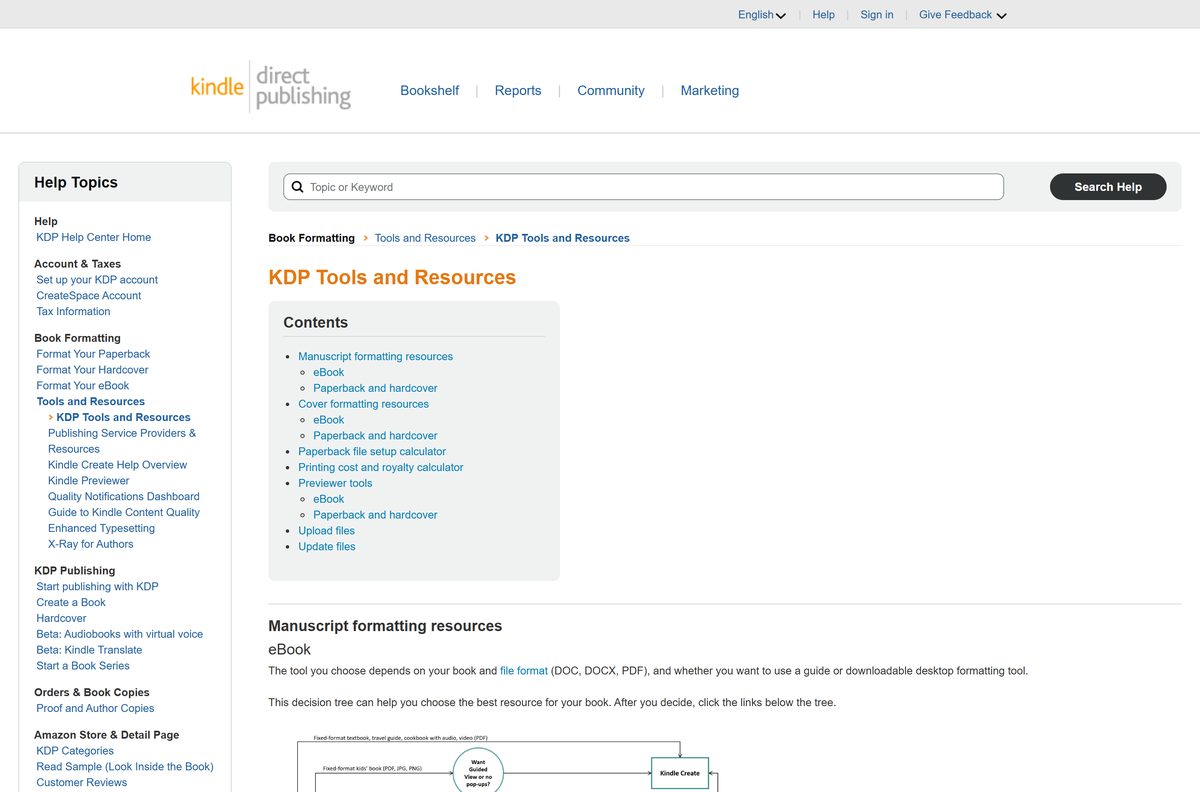Jump to Cover formatting resources section

[x=363, y=405]
